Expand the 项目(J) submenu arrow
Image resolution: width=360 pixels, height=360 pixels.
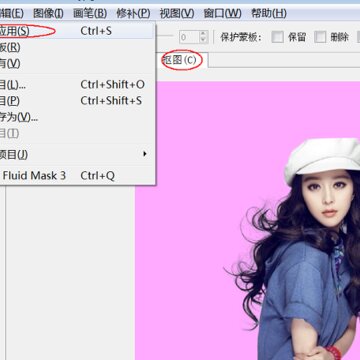[145, 154]
